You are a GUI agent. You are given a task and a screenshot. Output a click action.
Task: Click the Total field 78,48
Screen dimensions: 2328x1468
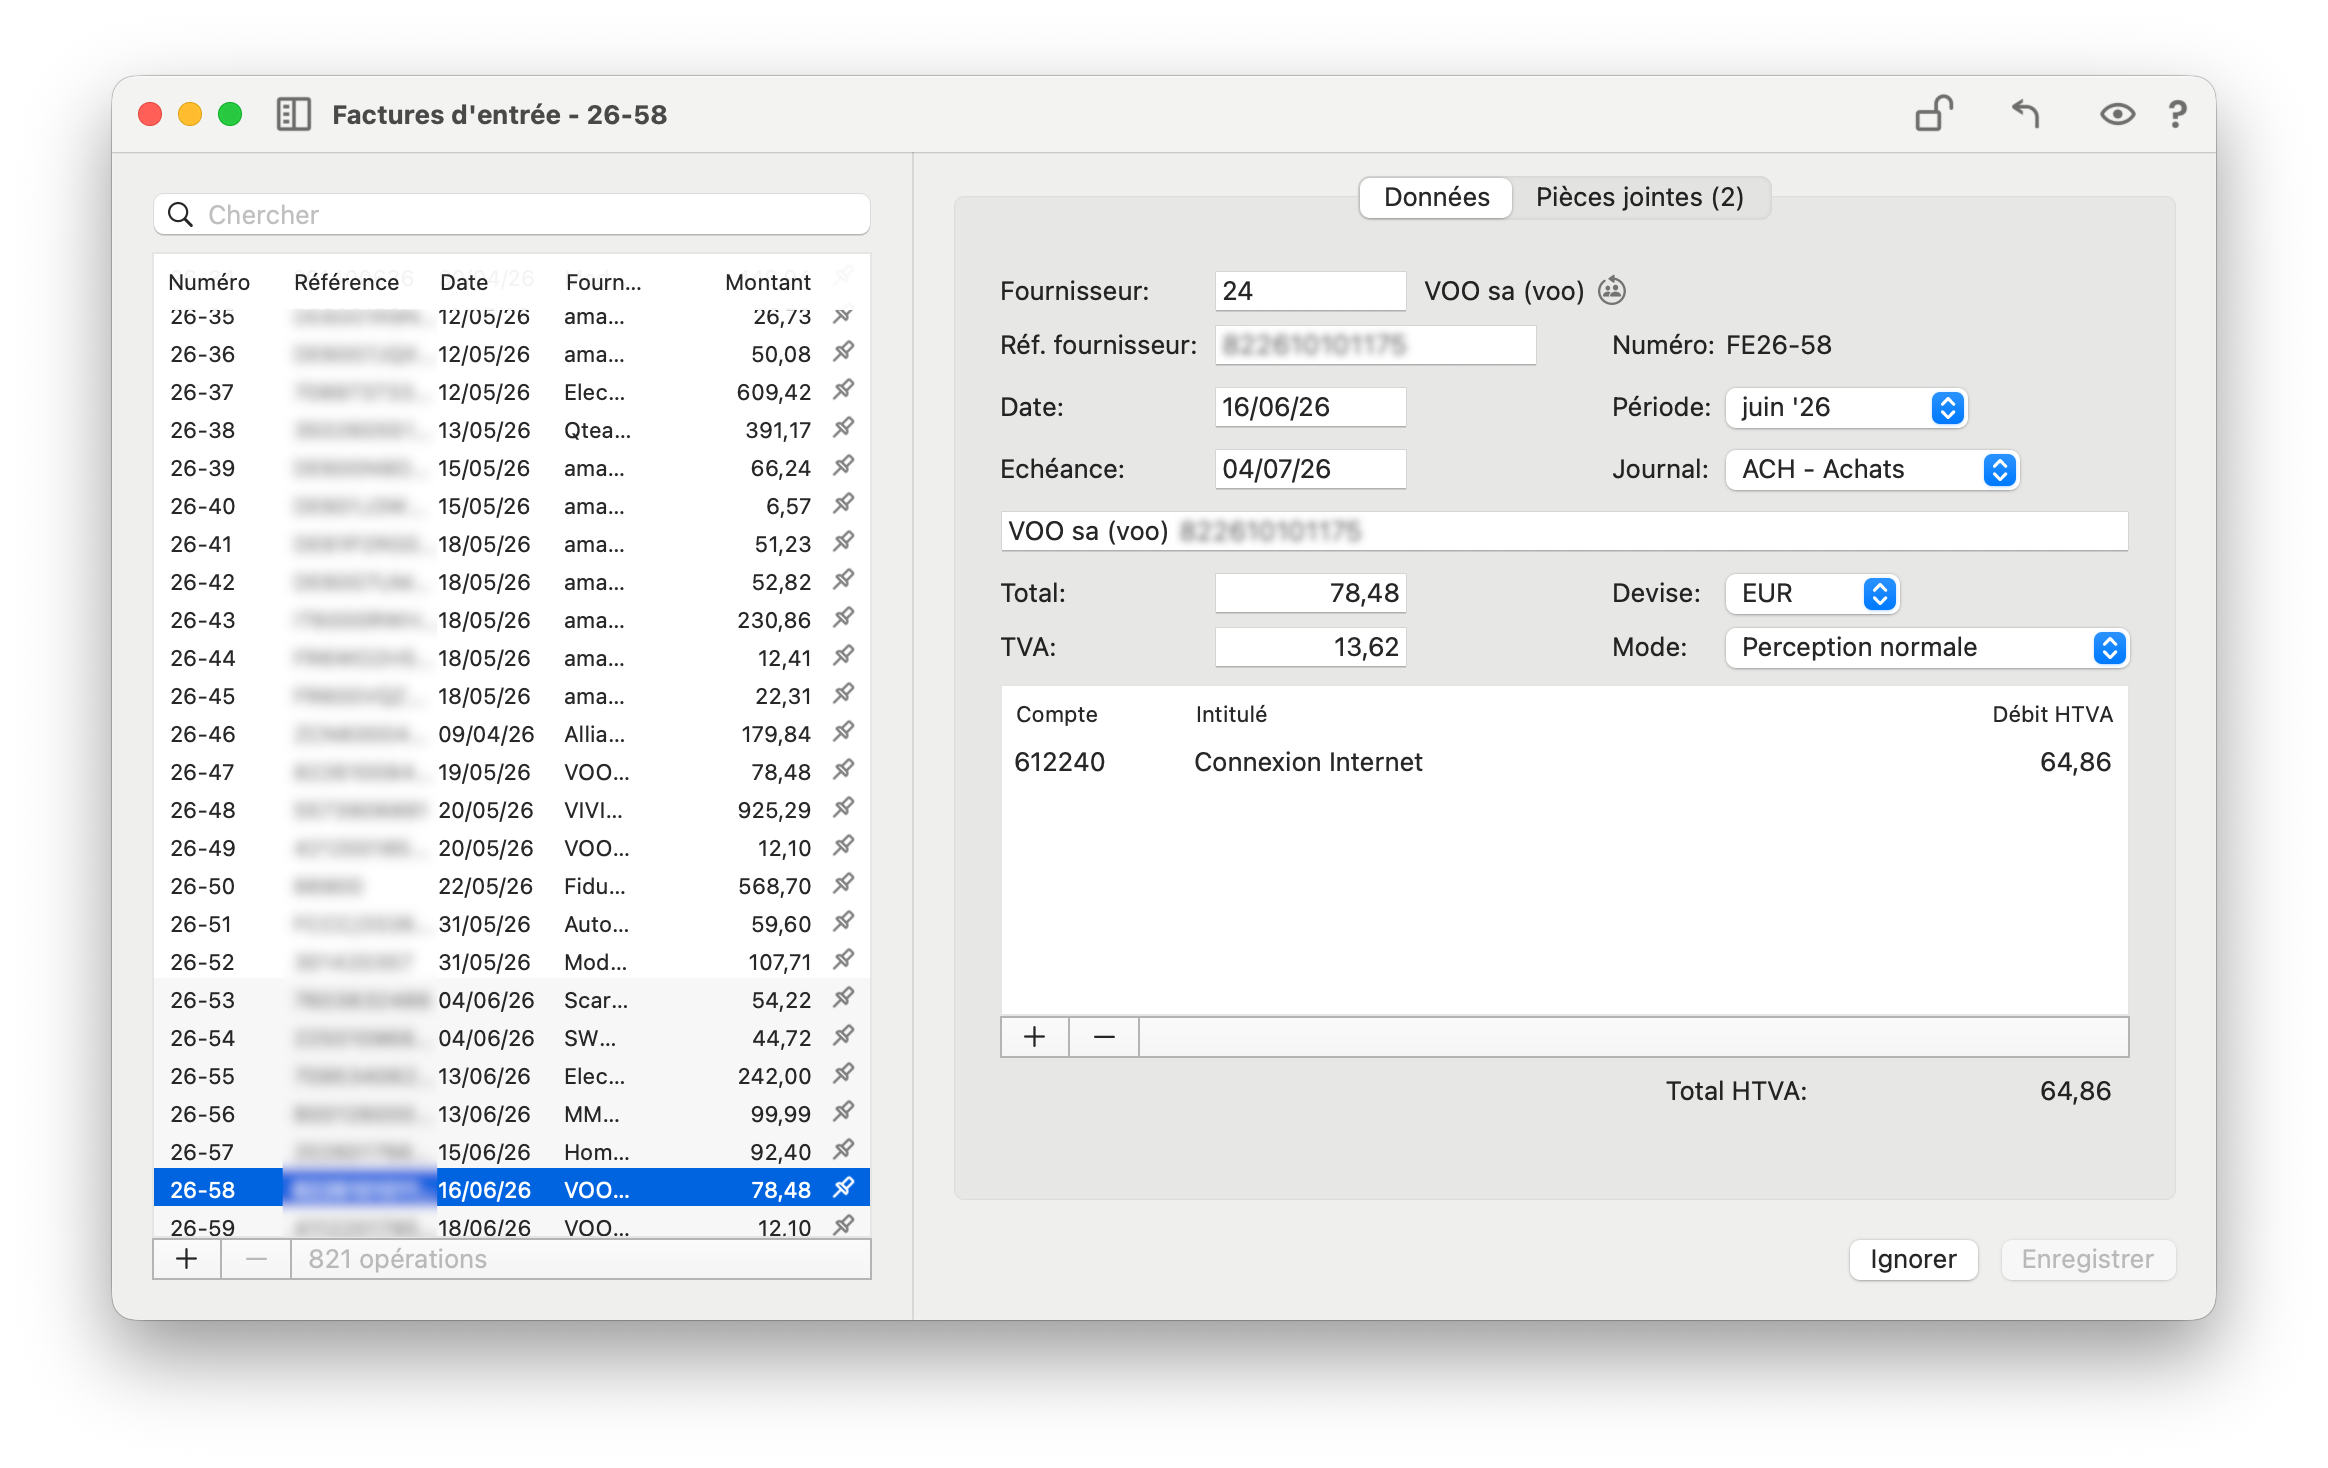1310,593
